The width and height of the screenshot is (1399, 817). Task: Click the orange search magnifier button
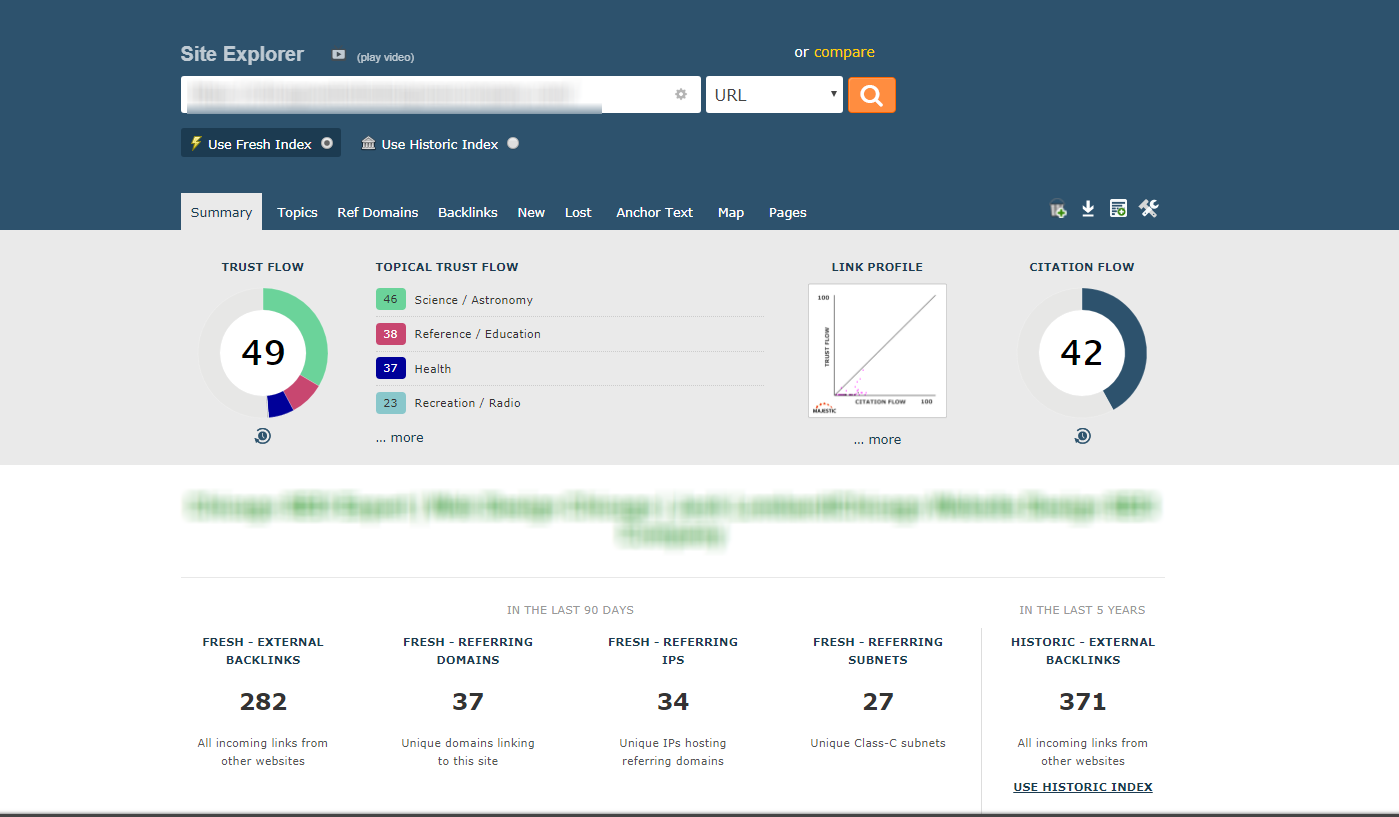[871, 94]
